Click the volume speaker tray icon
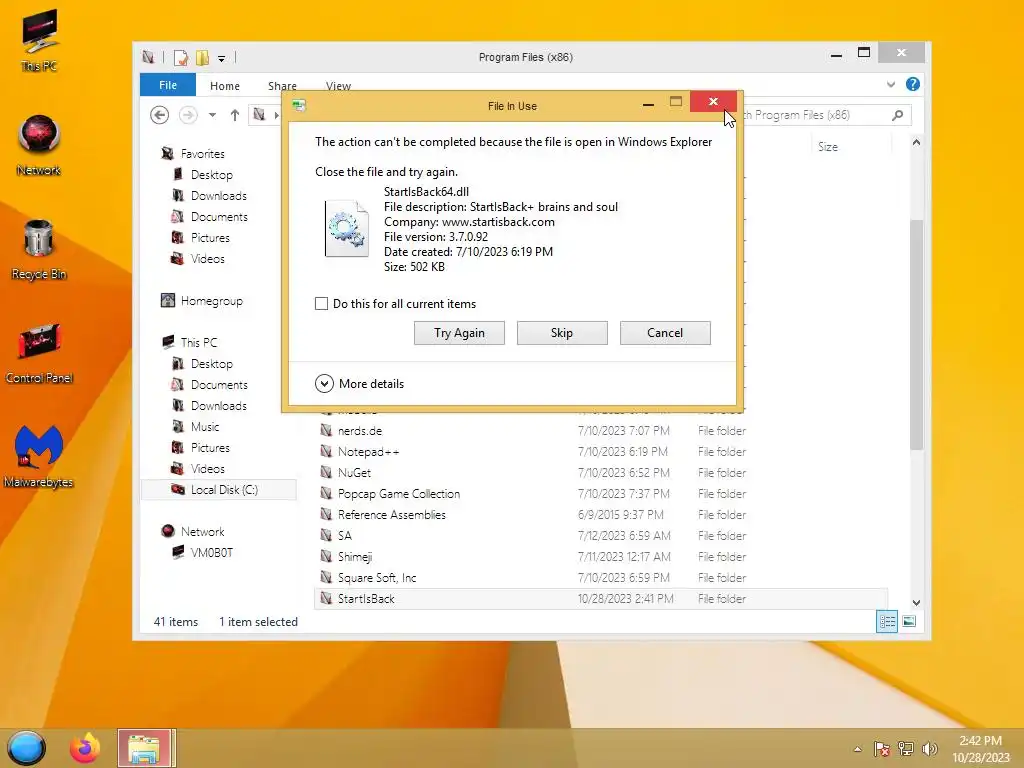 [x=929, y=749]
